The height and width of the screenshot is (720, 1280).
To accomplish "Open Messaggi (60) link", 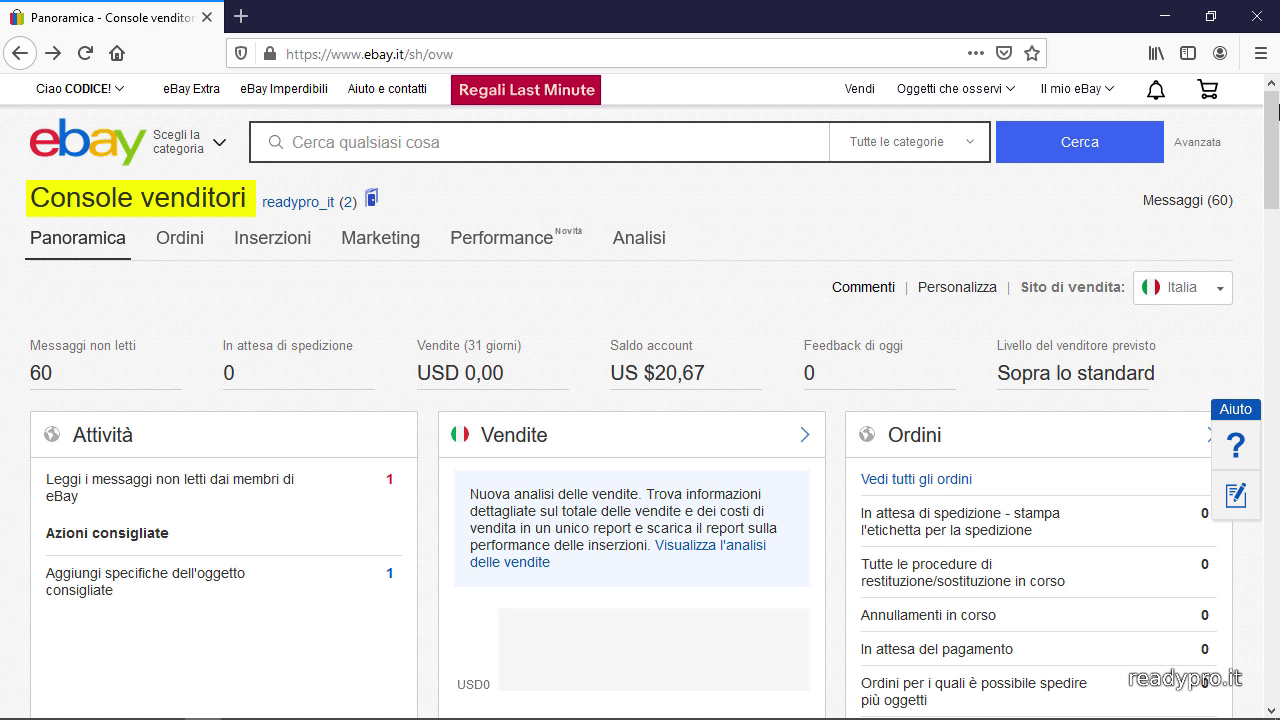I will tap(1188, 200).
